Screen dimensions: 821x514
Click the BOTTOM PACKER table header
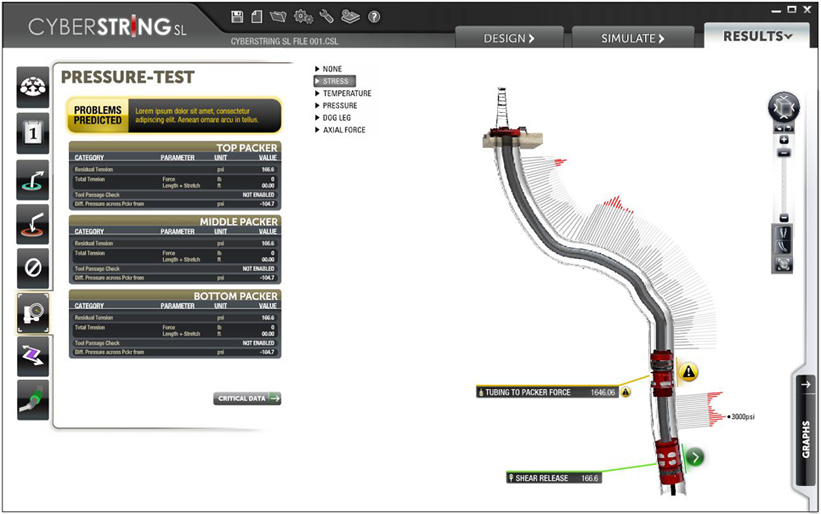(175, 296)
